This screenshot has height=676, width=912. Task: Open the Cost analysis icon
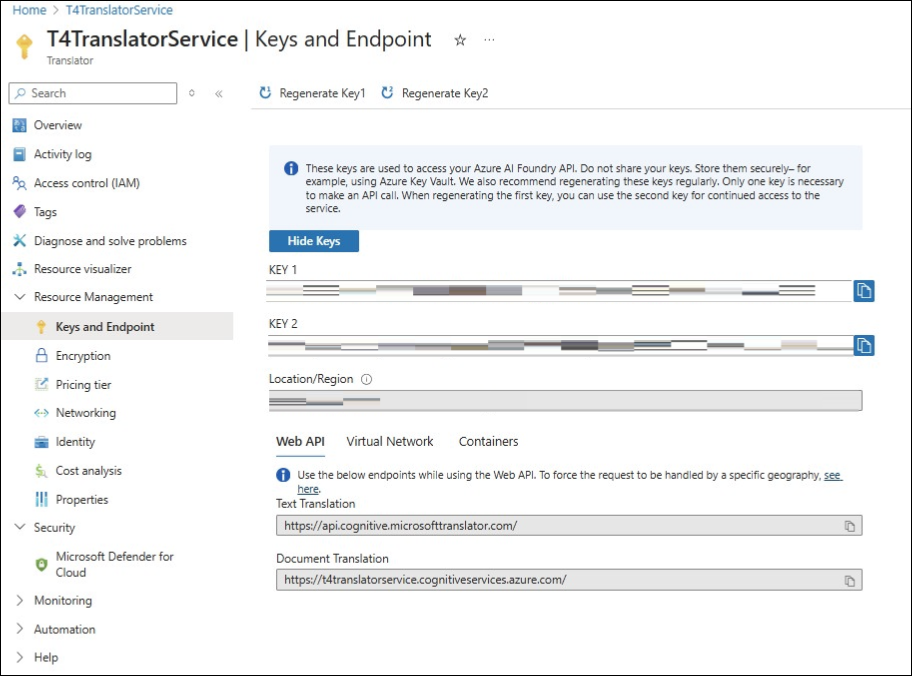pos(41,471)
